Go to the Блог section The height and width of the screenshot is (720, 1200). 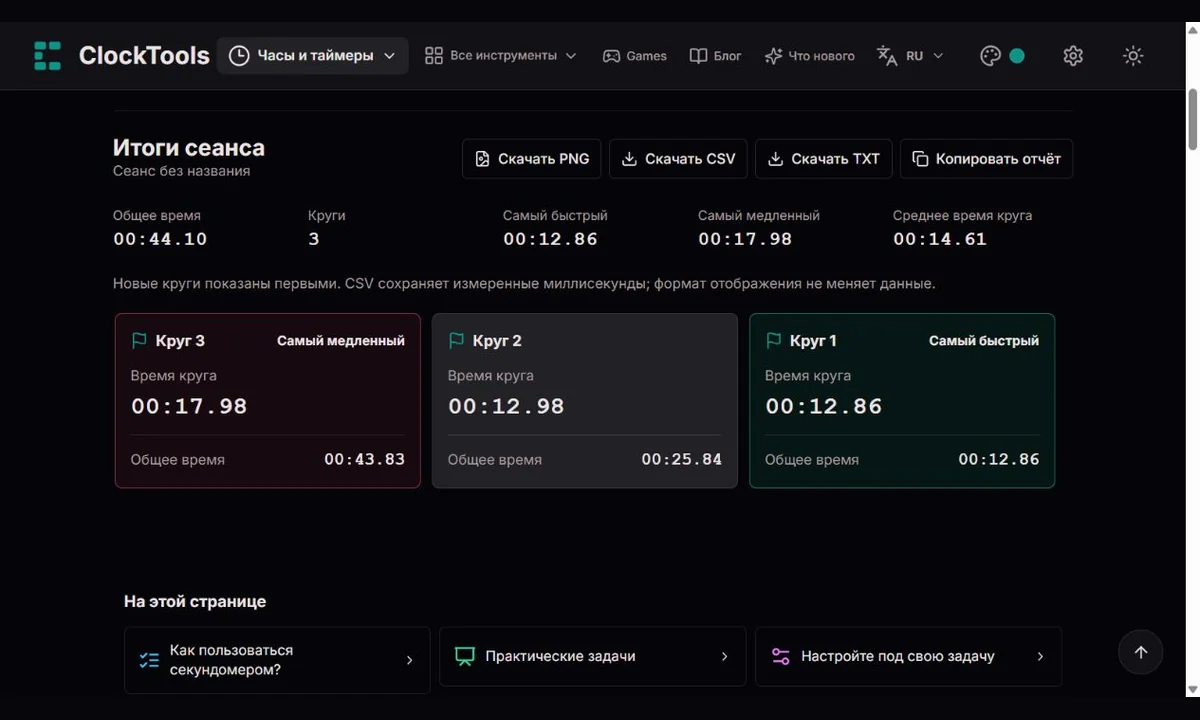pos(715,56)
